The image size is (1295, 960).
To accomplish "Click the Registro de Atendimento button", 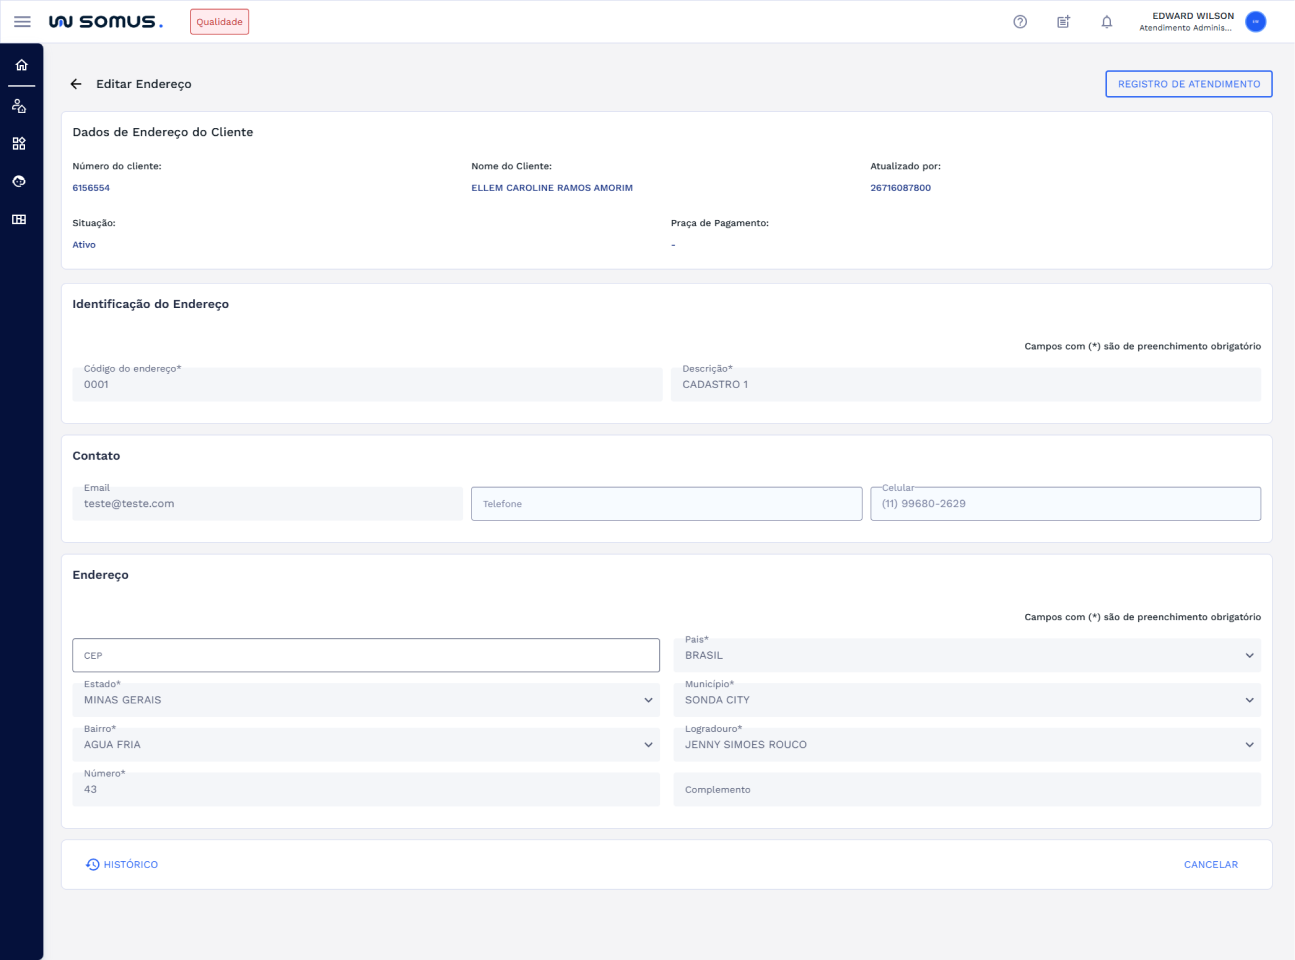I will click(1188, 84).
